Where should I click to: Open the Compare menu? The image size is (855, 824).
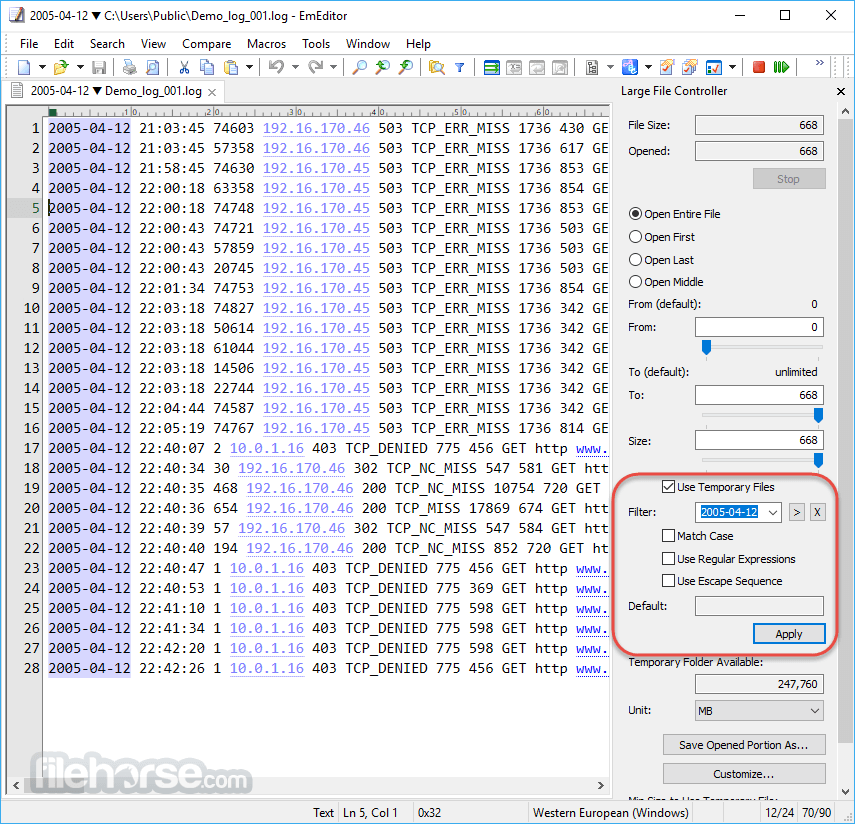pos(207,44)
